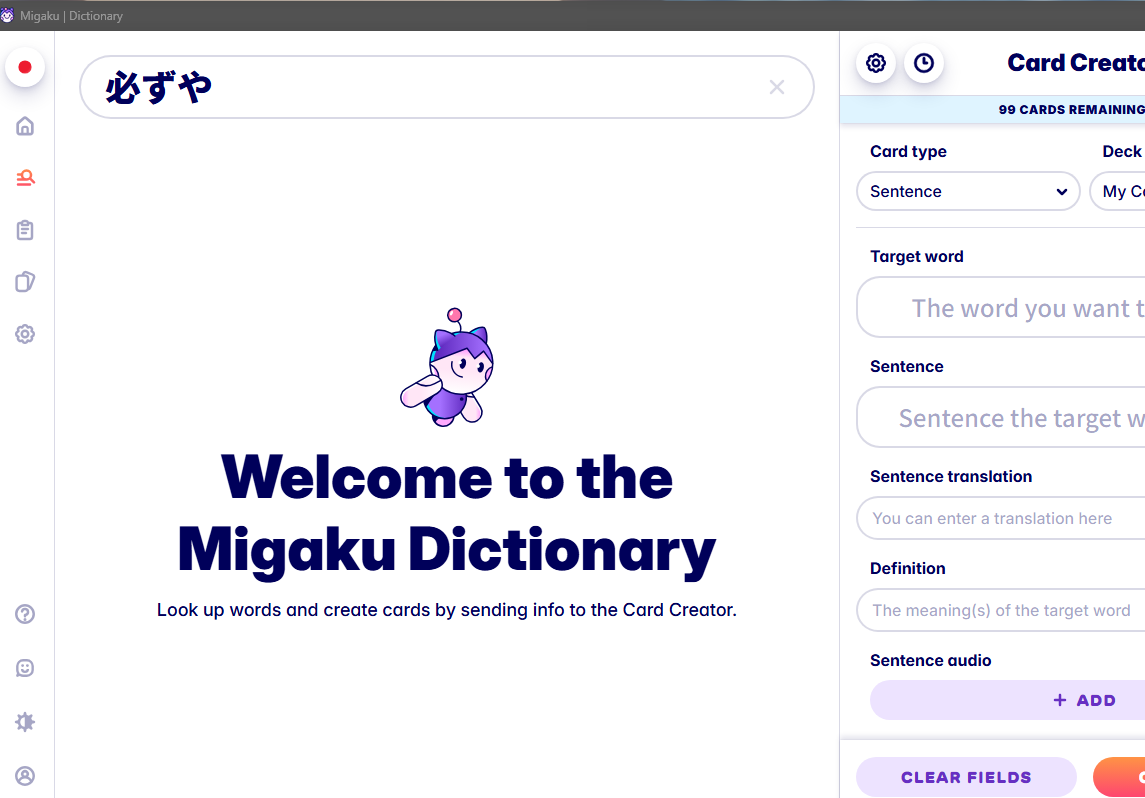Screen dimensions: 1145x798
Task: Open the dictionary search icon in sidebar
Action: click(x=26, y=178)
